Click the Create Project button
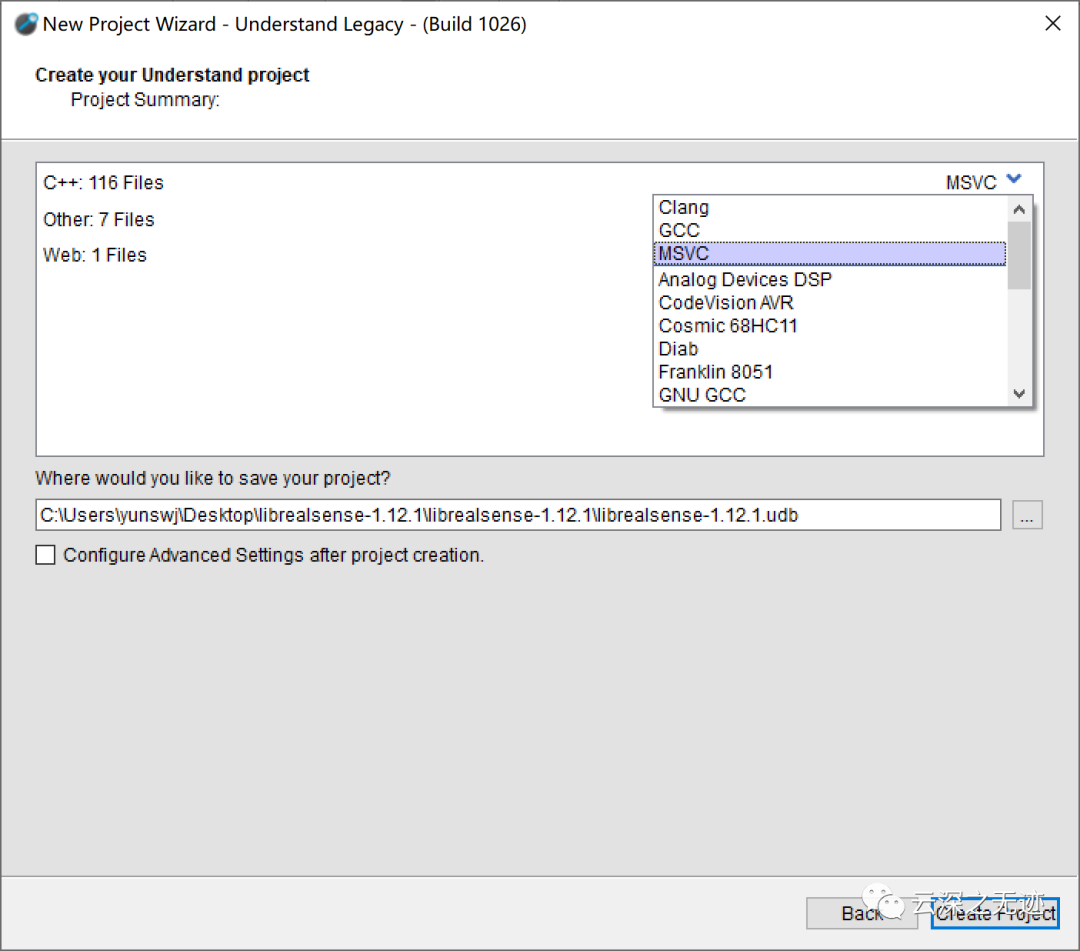The width and height of the screenshot is (1080, 951). coord(995,913)
